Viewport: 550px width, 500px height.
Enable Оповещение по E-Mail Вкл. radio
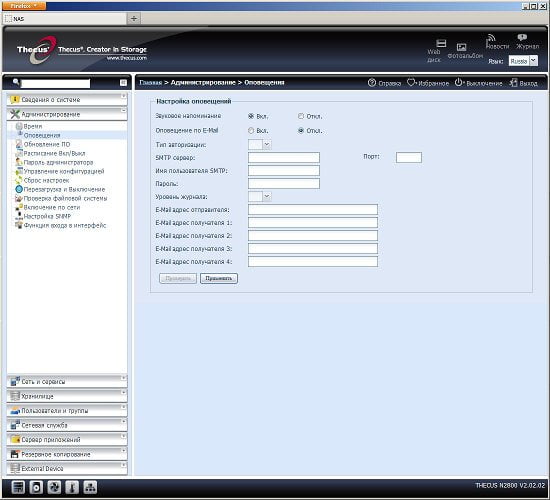(x=251, y=131)
